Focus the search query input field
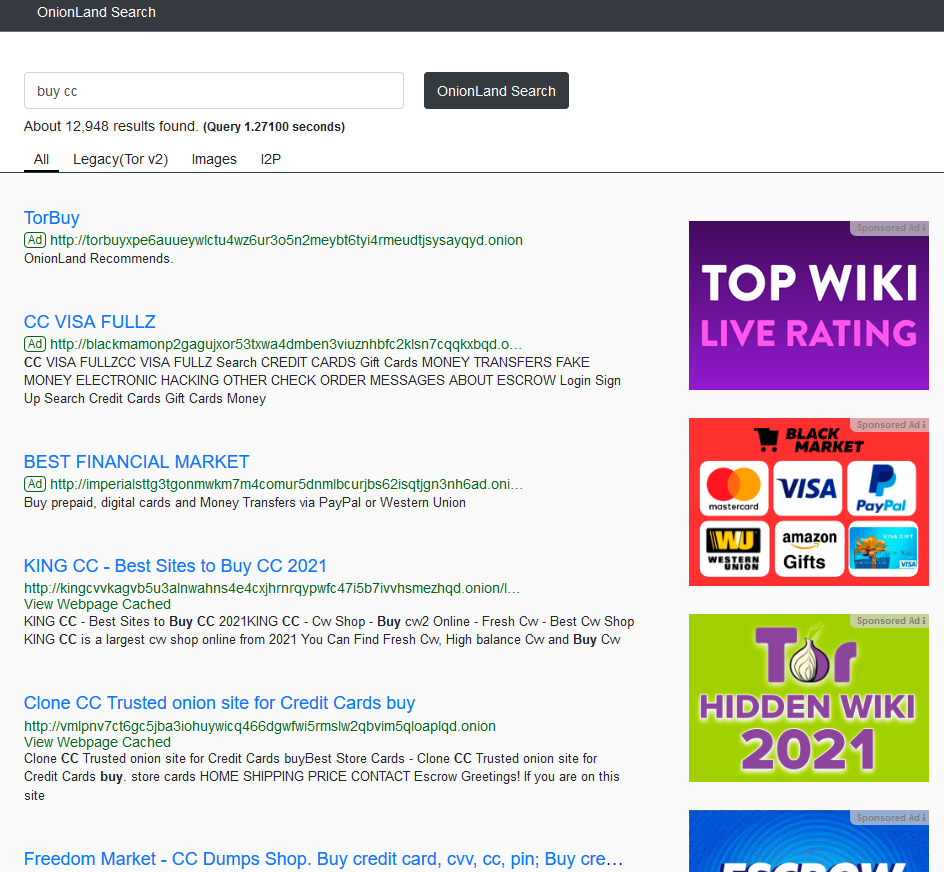944x872 pixels. (213, 91)
